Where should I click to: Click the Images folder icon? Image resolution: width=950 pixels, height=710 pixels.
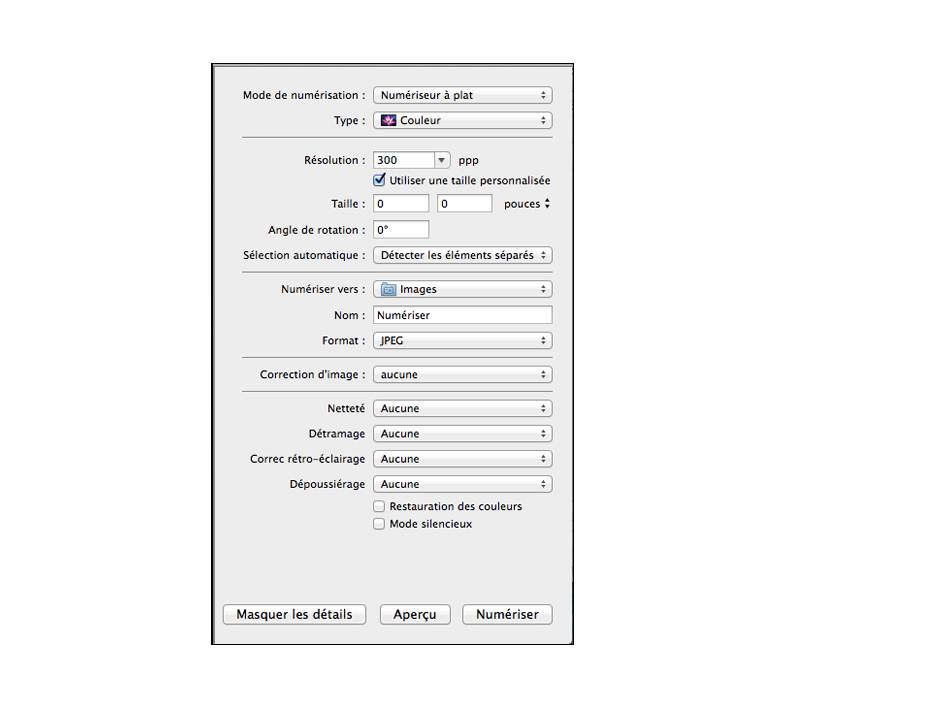click(388, 290)
